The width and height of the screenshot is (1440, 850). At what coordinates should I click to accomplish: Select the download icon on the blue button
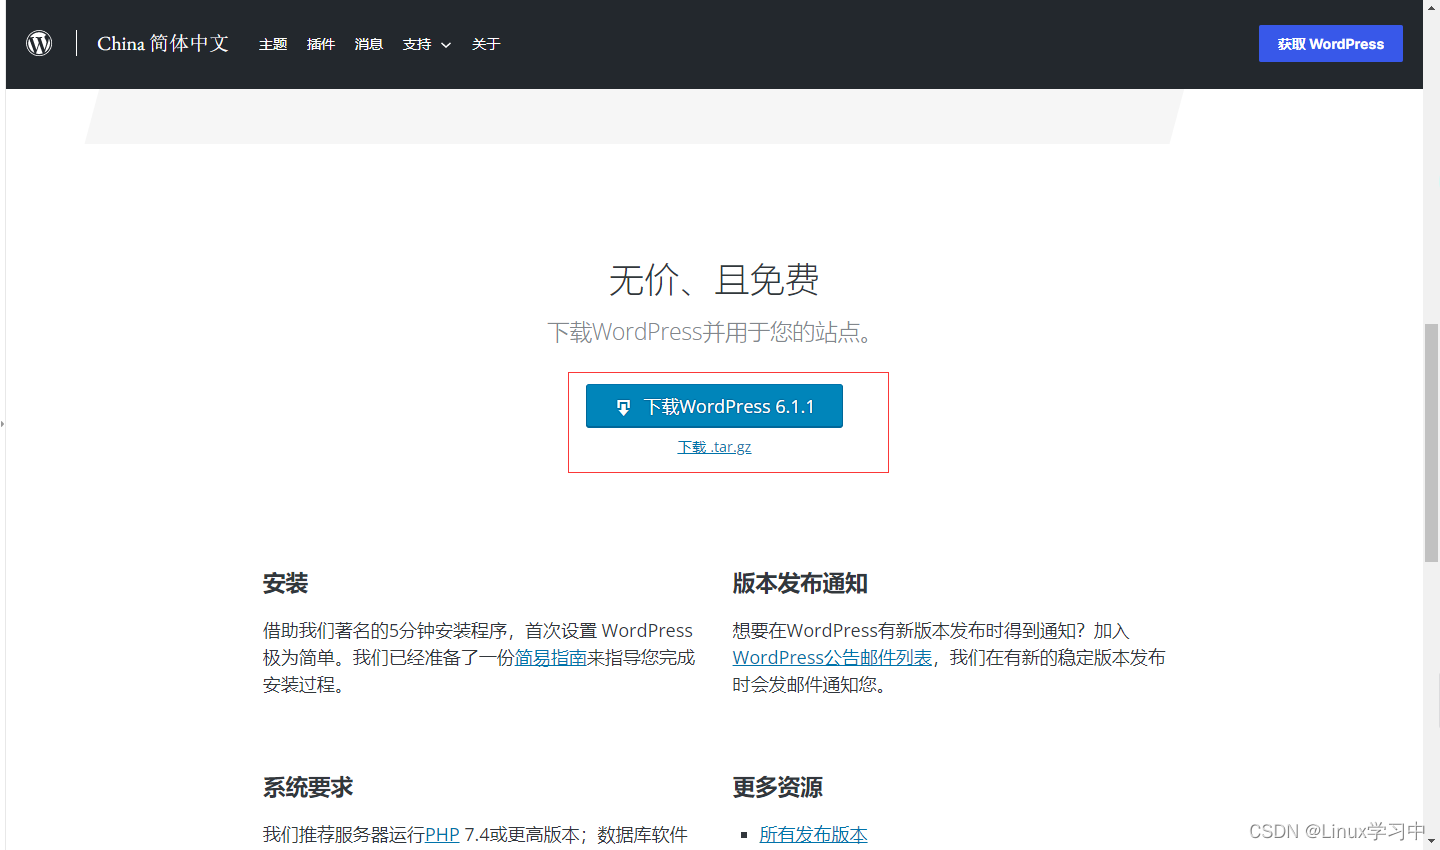(x=625, y=405)
